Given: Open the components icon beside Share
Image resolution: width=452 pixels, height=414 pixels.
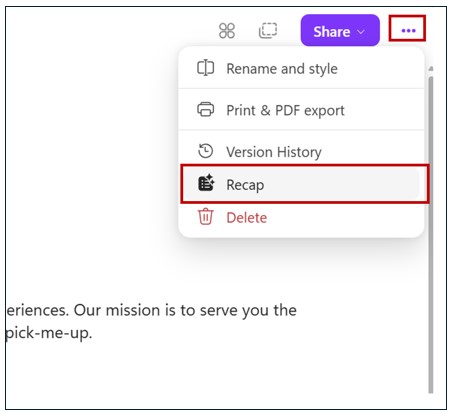Looking at the screenshot, I should tap(227, 31).
